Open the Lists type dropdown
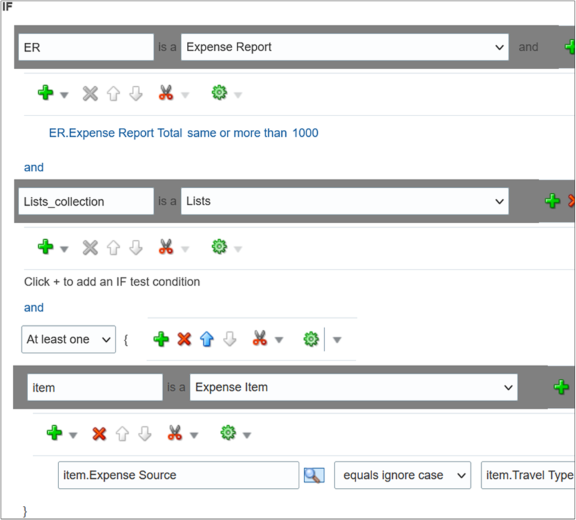 coord(345,201)
